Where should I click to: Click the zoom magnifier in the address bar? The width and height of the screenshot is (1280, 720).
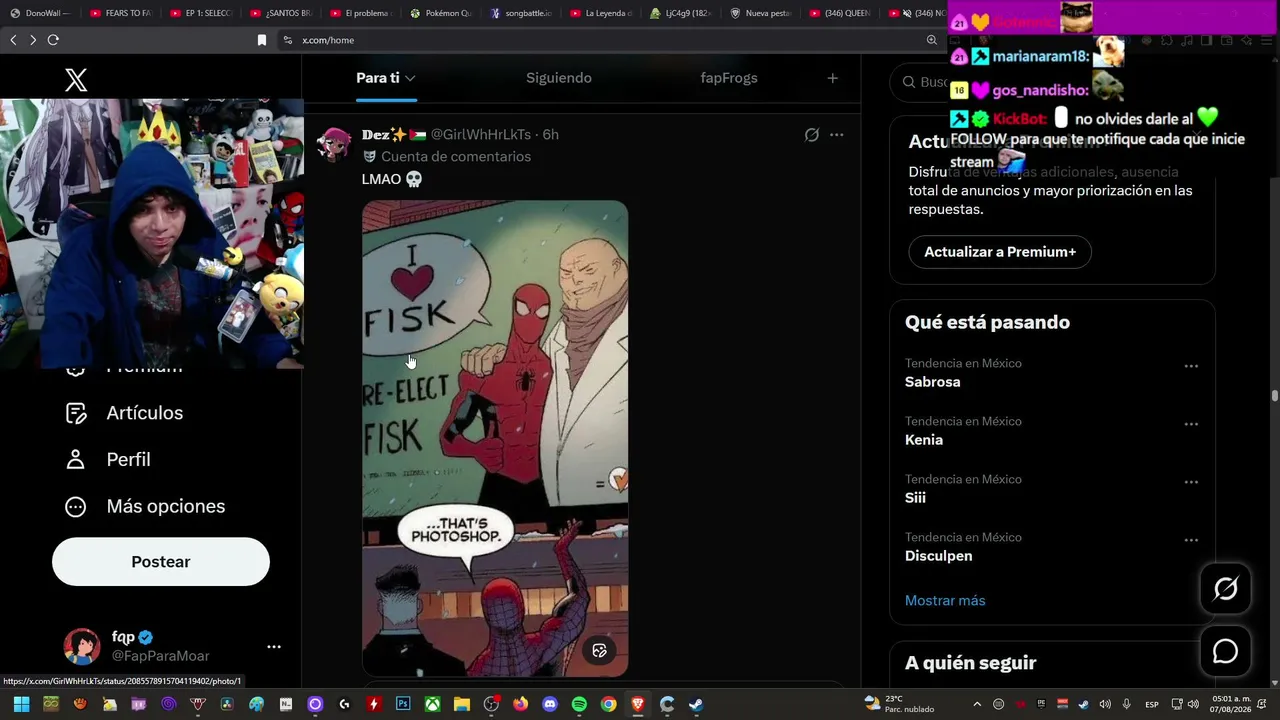pyautogui.click(x=932, y=40)
